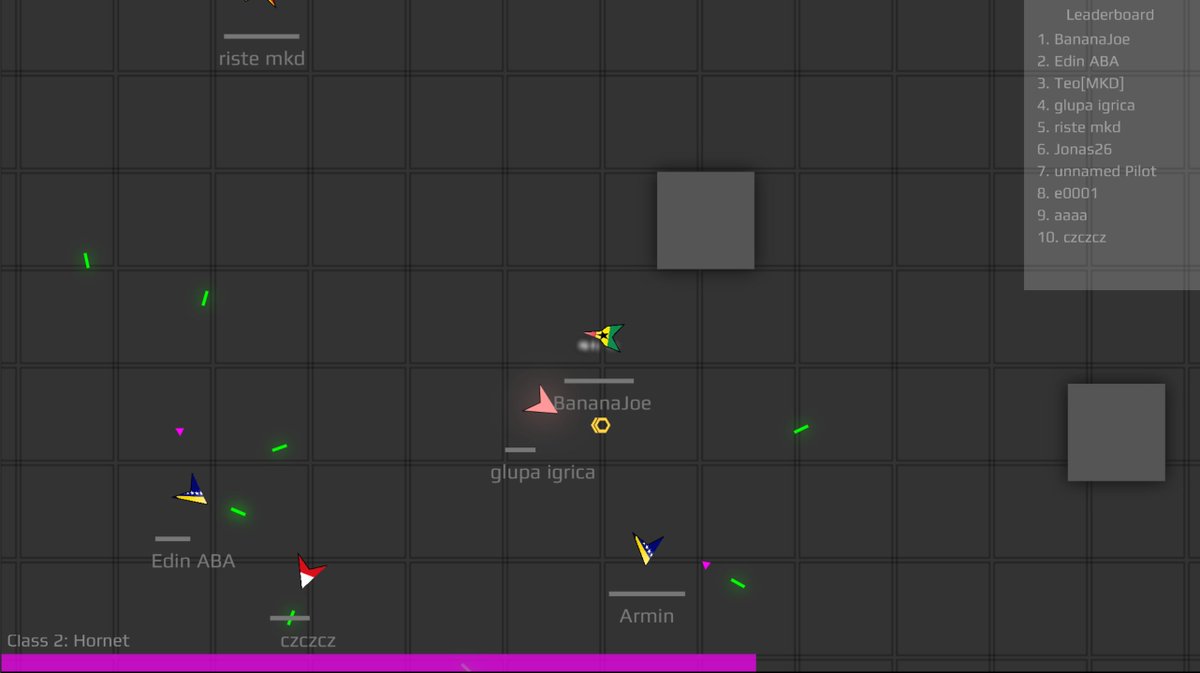This screenshot has height=673, width=1200.
Task: Select the pink BananaJoe ship sprite
Action: (x=540, y=400)
